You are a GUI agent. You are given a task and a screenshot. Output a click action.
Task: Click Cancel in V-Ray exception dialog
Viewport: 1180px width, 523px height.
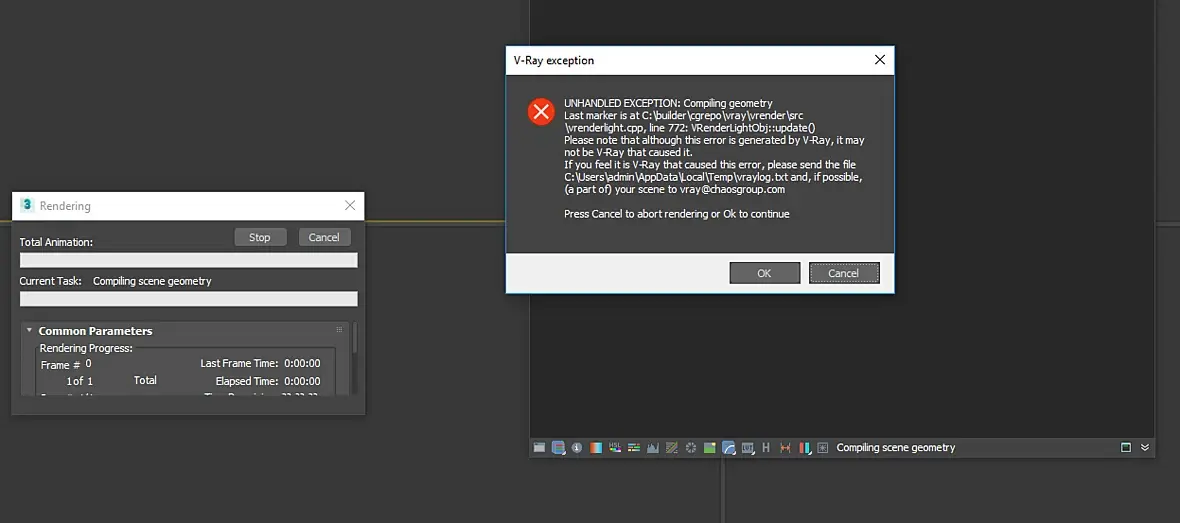[x=844, y=273]
